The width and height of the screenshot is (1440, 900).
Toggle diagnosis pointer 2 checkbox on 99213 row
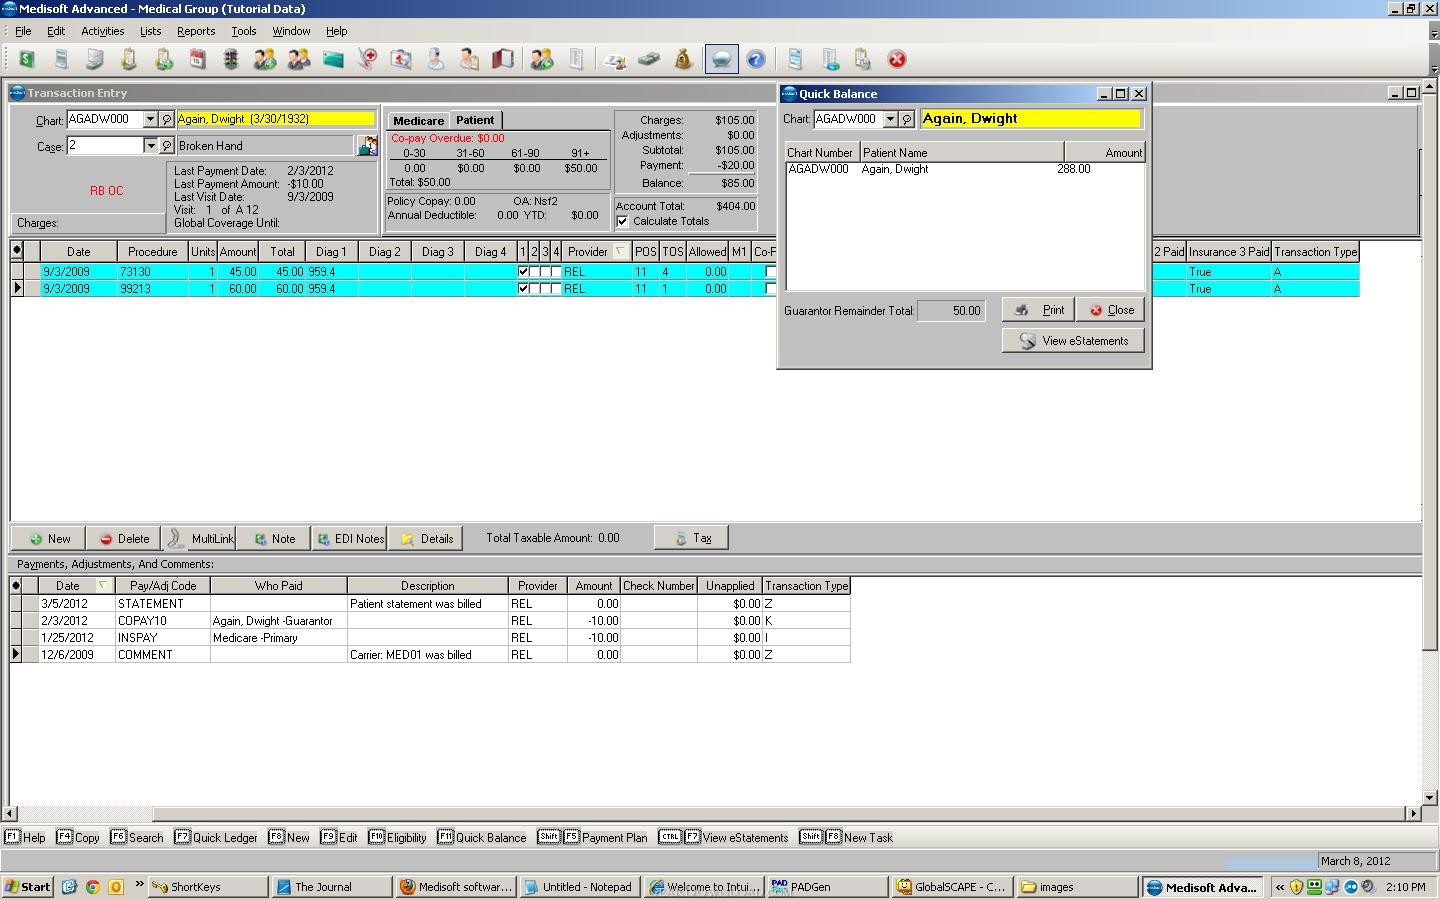tap(534, 289)
